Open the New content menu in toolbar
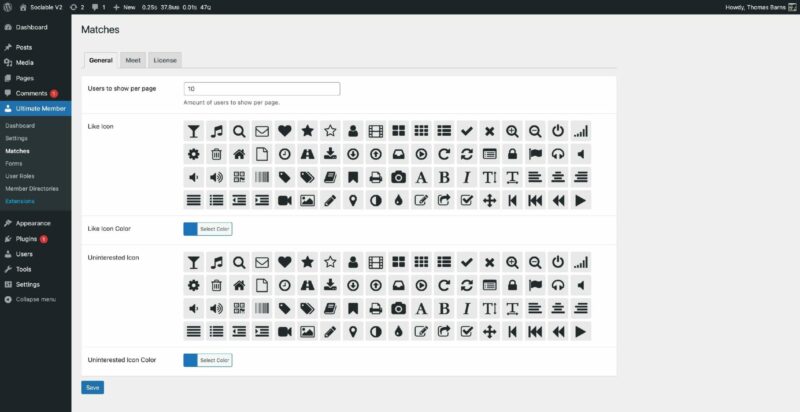 tap(124, 7)
